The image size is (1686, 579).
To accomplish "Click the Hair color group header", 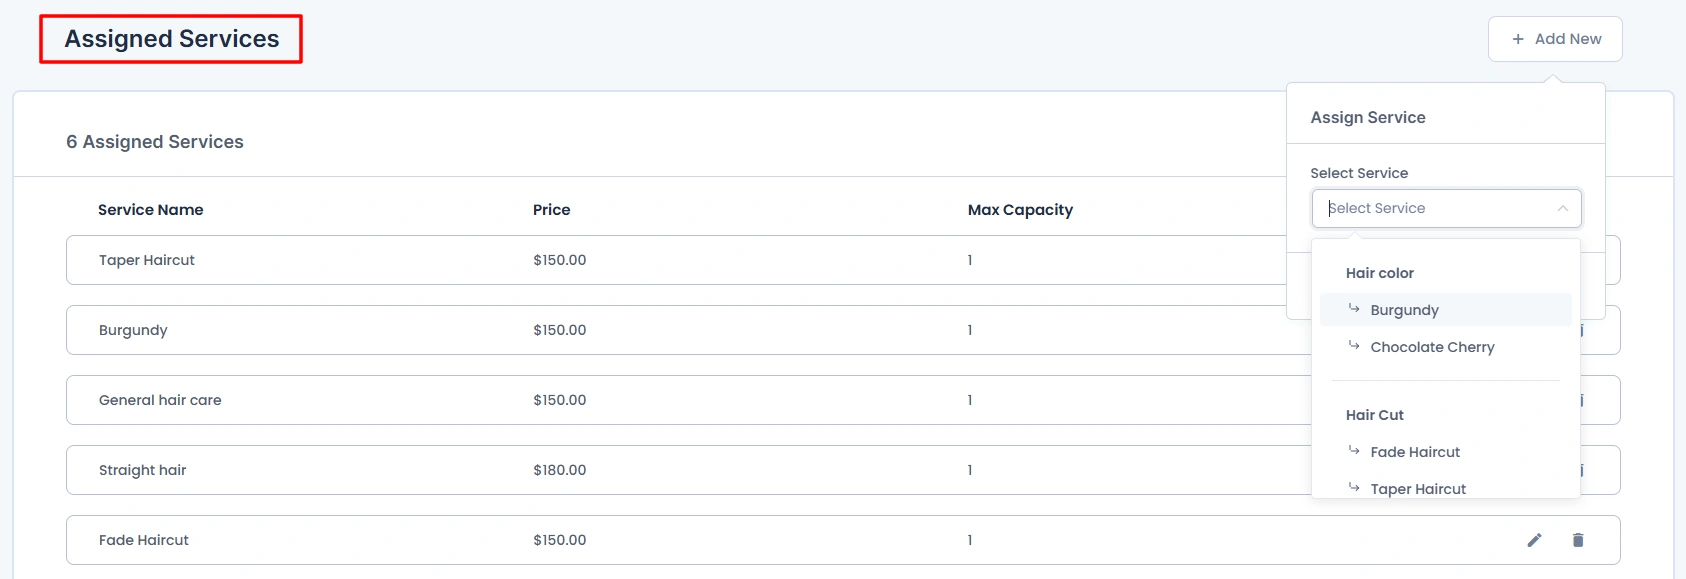I will pos(1379,273).
